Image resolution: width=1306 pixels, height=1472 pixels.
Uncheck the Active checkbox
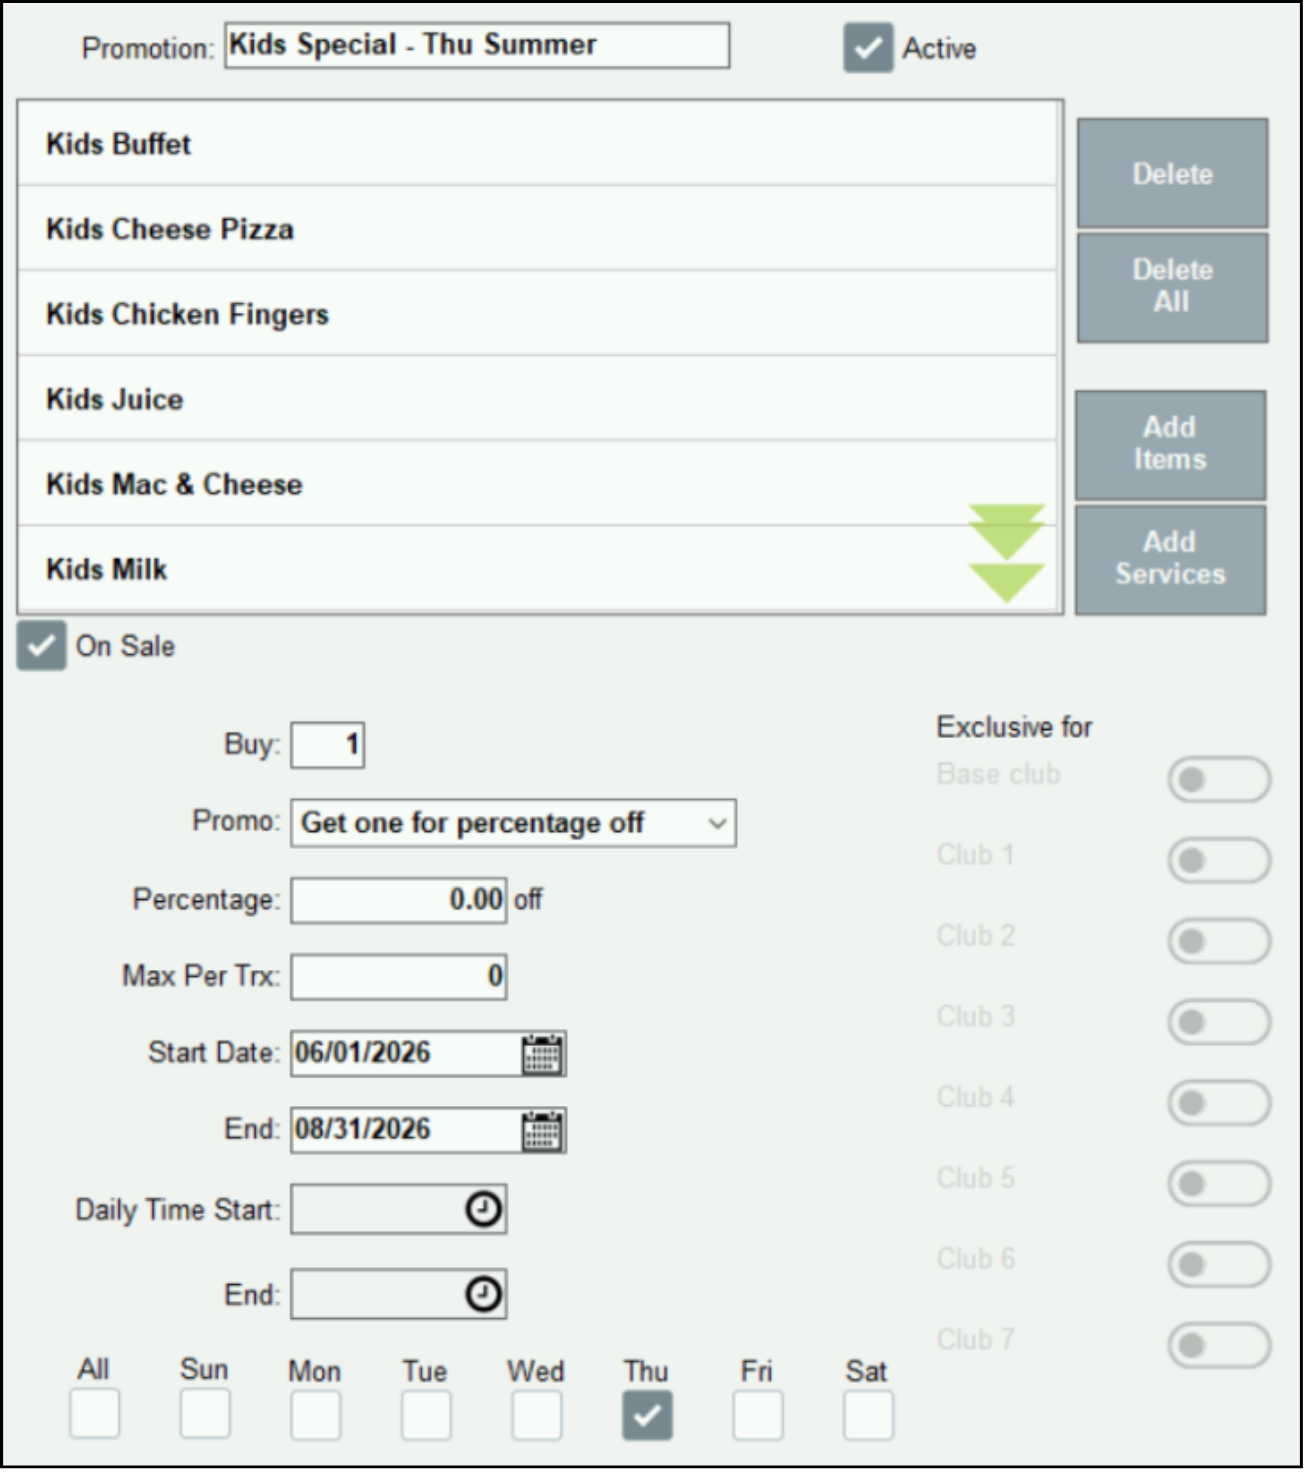pyautogui.click(x=868, y=48)
